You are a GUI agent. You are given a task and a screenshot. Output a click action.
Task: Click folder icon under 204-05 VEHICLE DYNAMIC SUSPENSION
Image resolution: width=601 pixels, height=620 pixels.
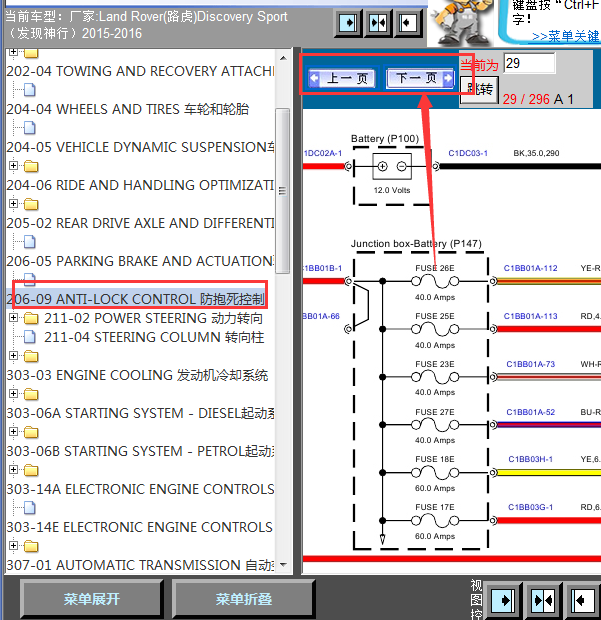click(x=31, y=166)
